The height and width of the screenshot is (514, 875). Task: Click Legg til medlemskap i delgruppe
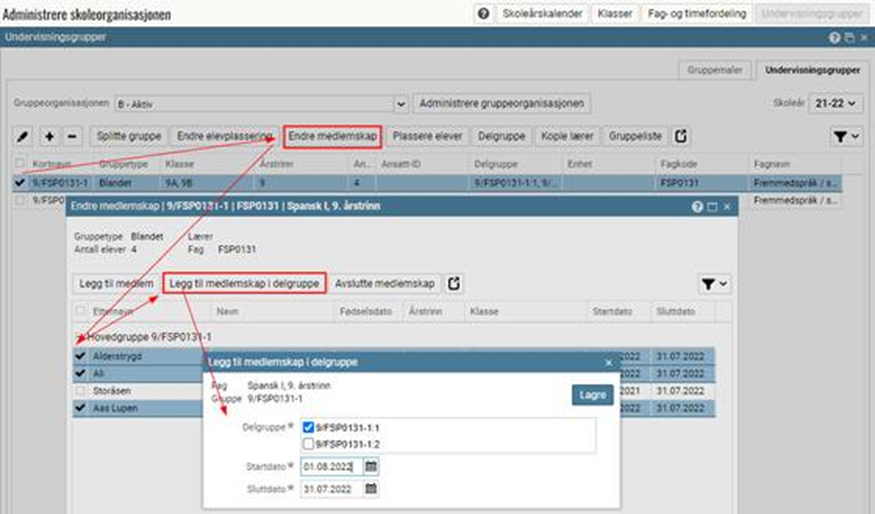click(x=245, y=284)
